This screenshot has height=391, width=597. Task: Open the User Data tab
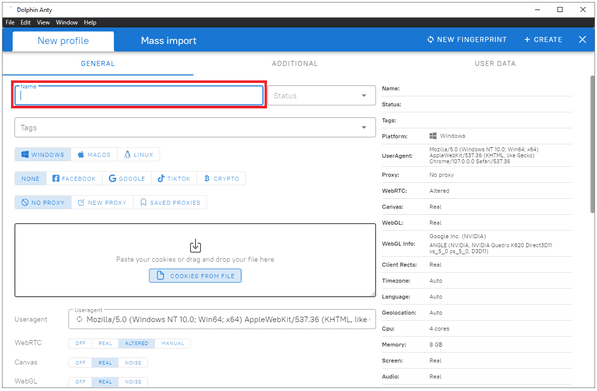point(495,64)
